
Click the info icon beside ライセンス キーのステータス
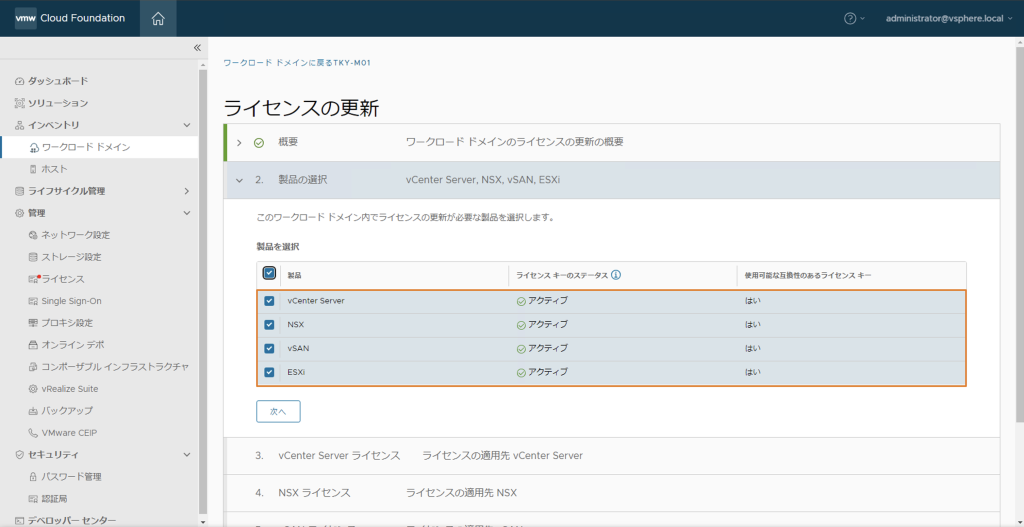pyautogui.click(x=616, y=274)
